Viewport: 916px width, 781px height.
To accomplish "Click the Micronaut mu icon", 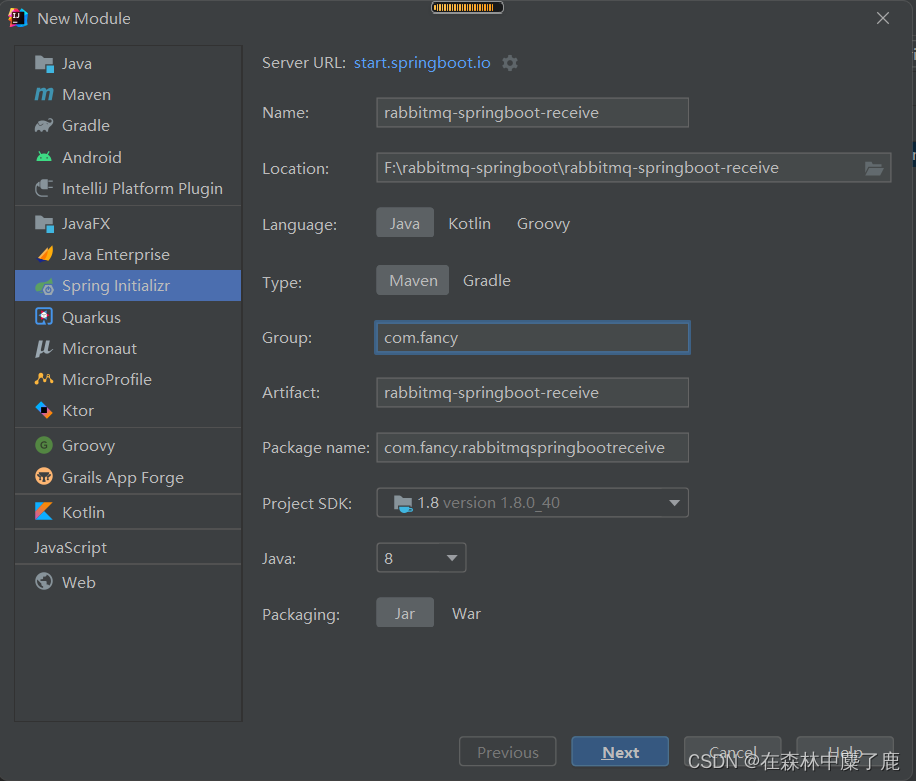I will click(44, 348).
